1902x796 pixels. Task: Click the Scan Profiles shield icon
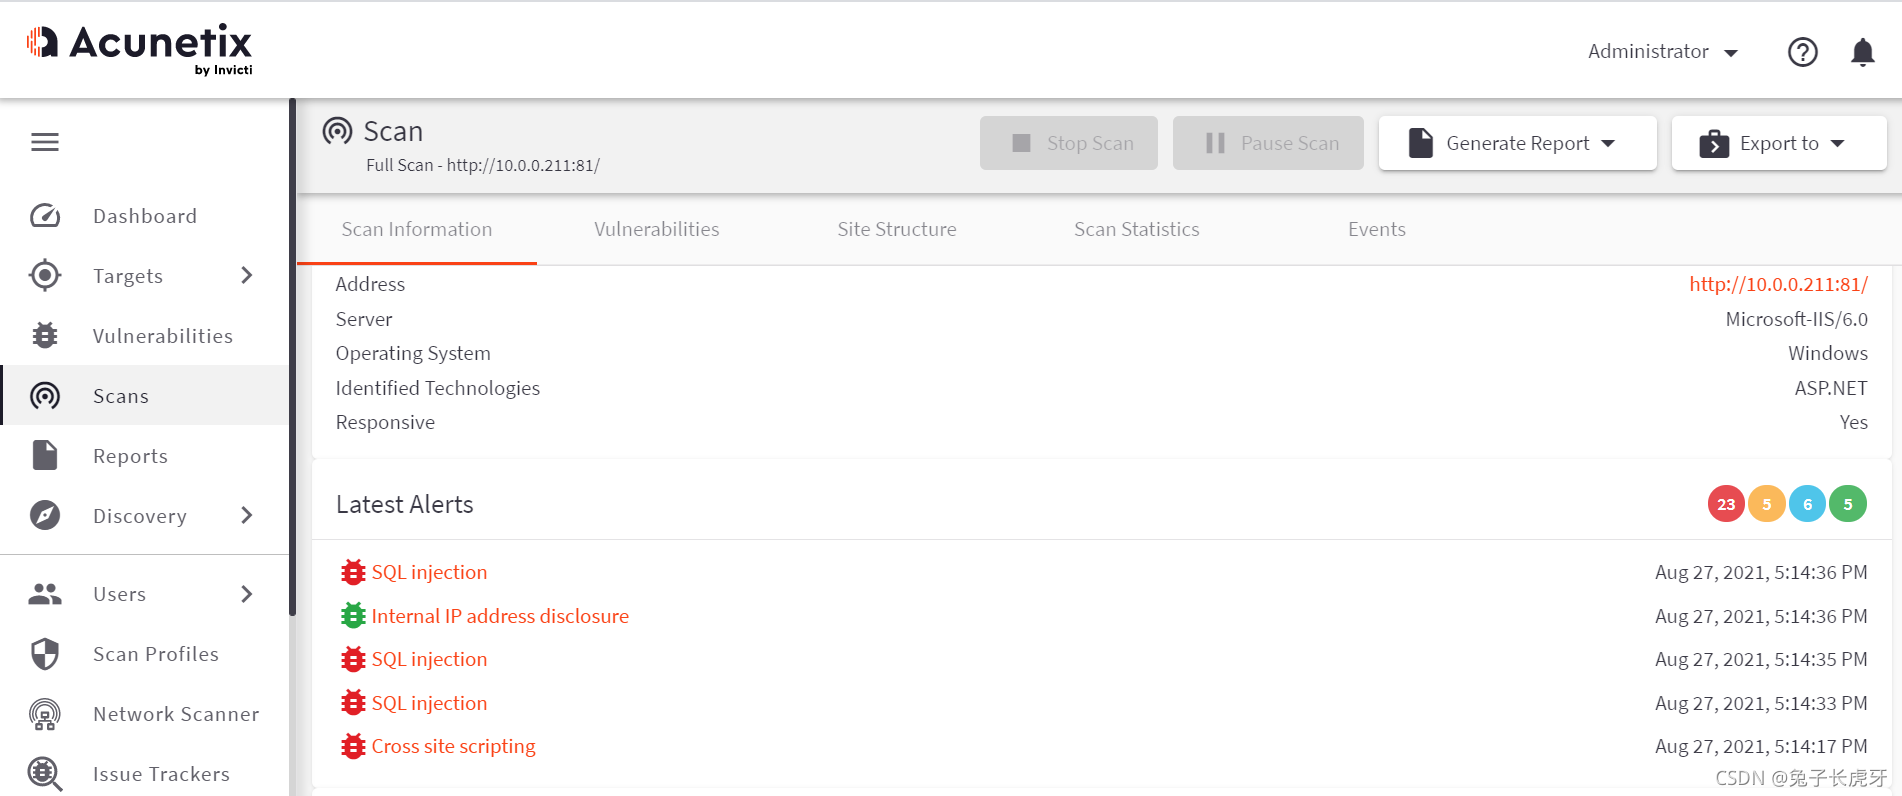click(x=45, y=654)
